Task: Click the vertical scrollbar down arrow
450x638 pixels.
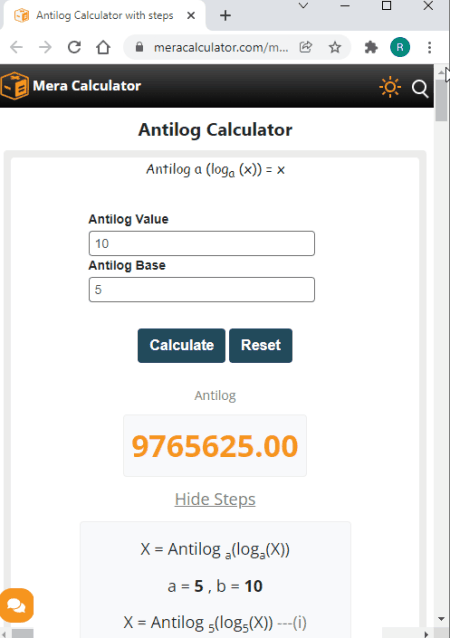Action: coord(442,619)
